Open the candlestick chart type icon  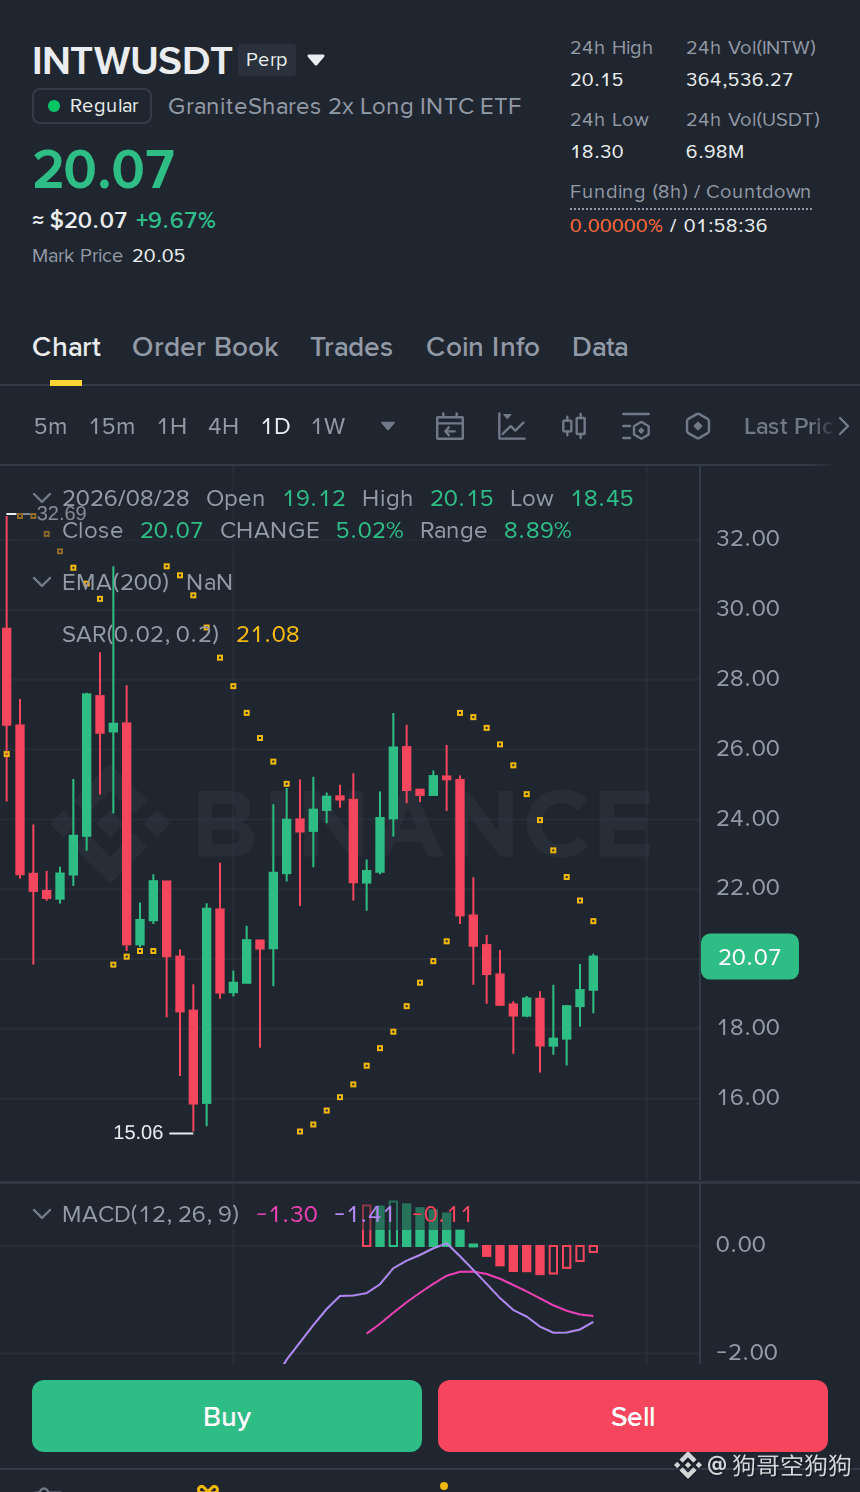574,427
